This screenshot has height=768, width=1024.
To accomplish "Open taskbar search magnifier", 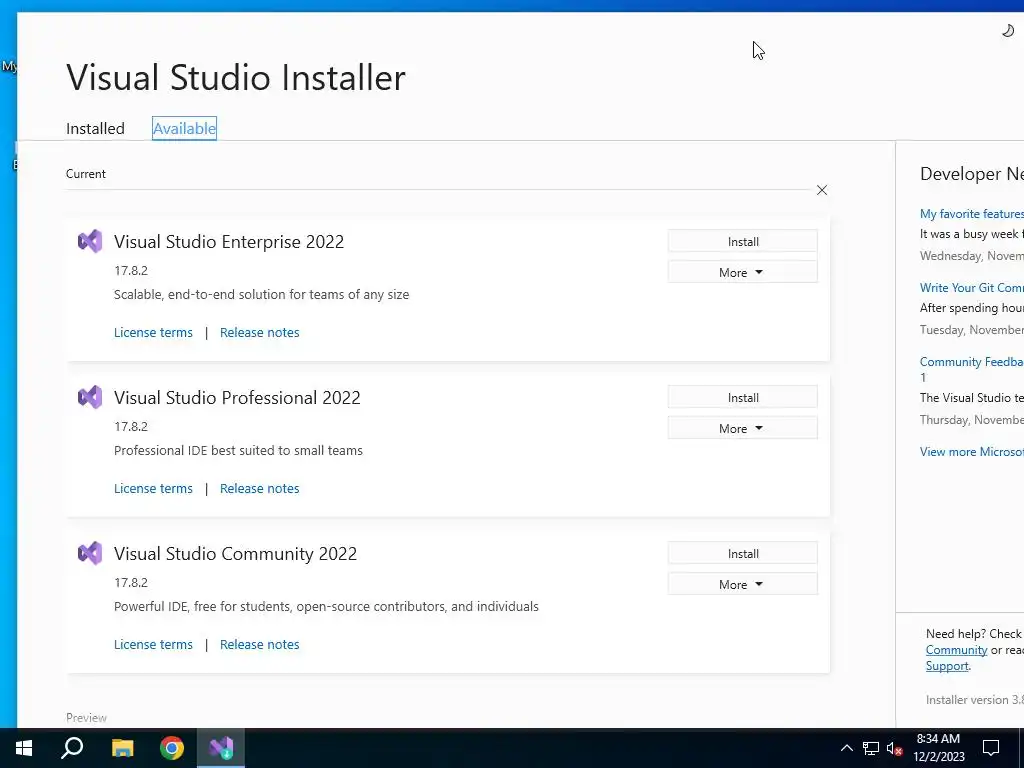I will click(72, 748).
